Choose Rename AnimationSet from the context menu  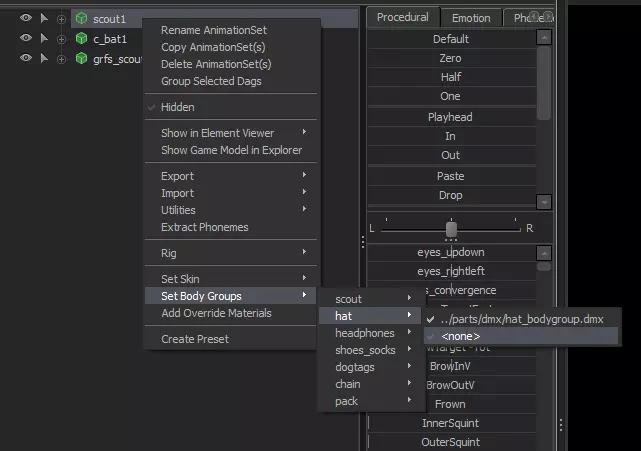(x=231, y=30)
